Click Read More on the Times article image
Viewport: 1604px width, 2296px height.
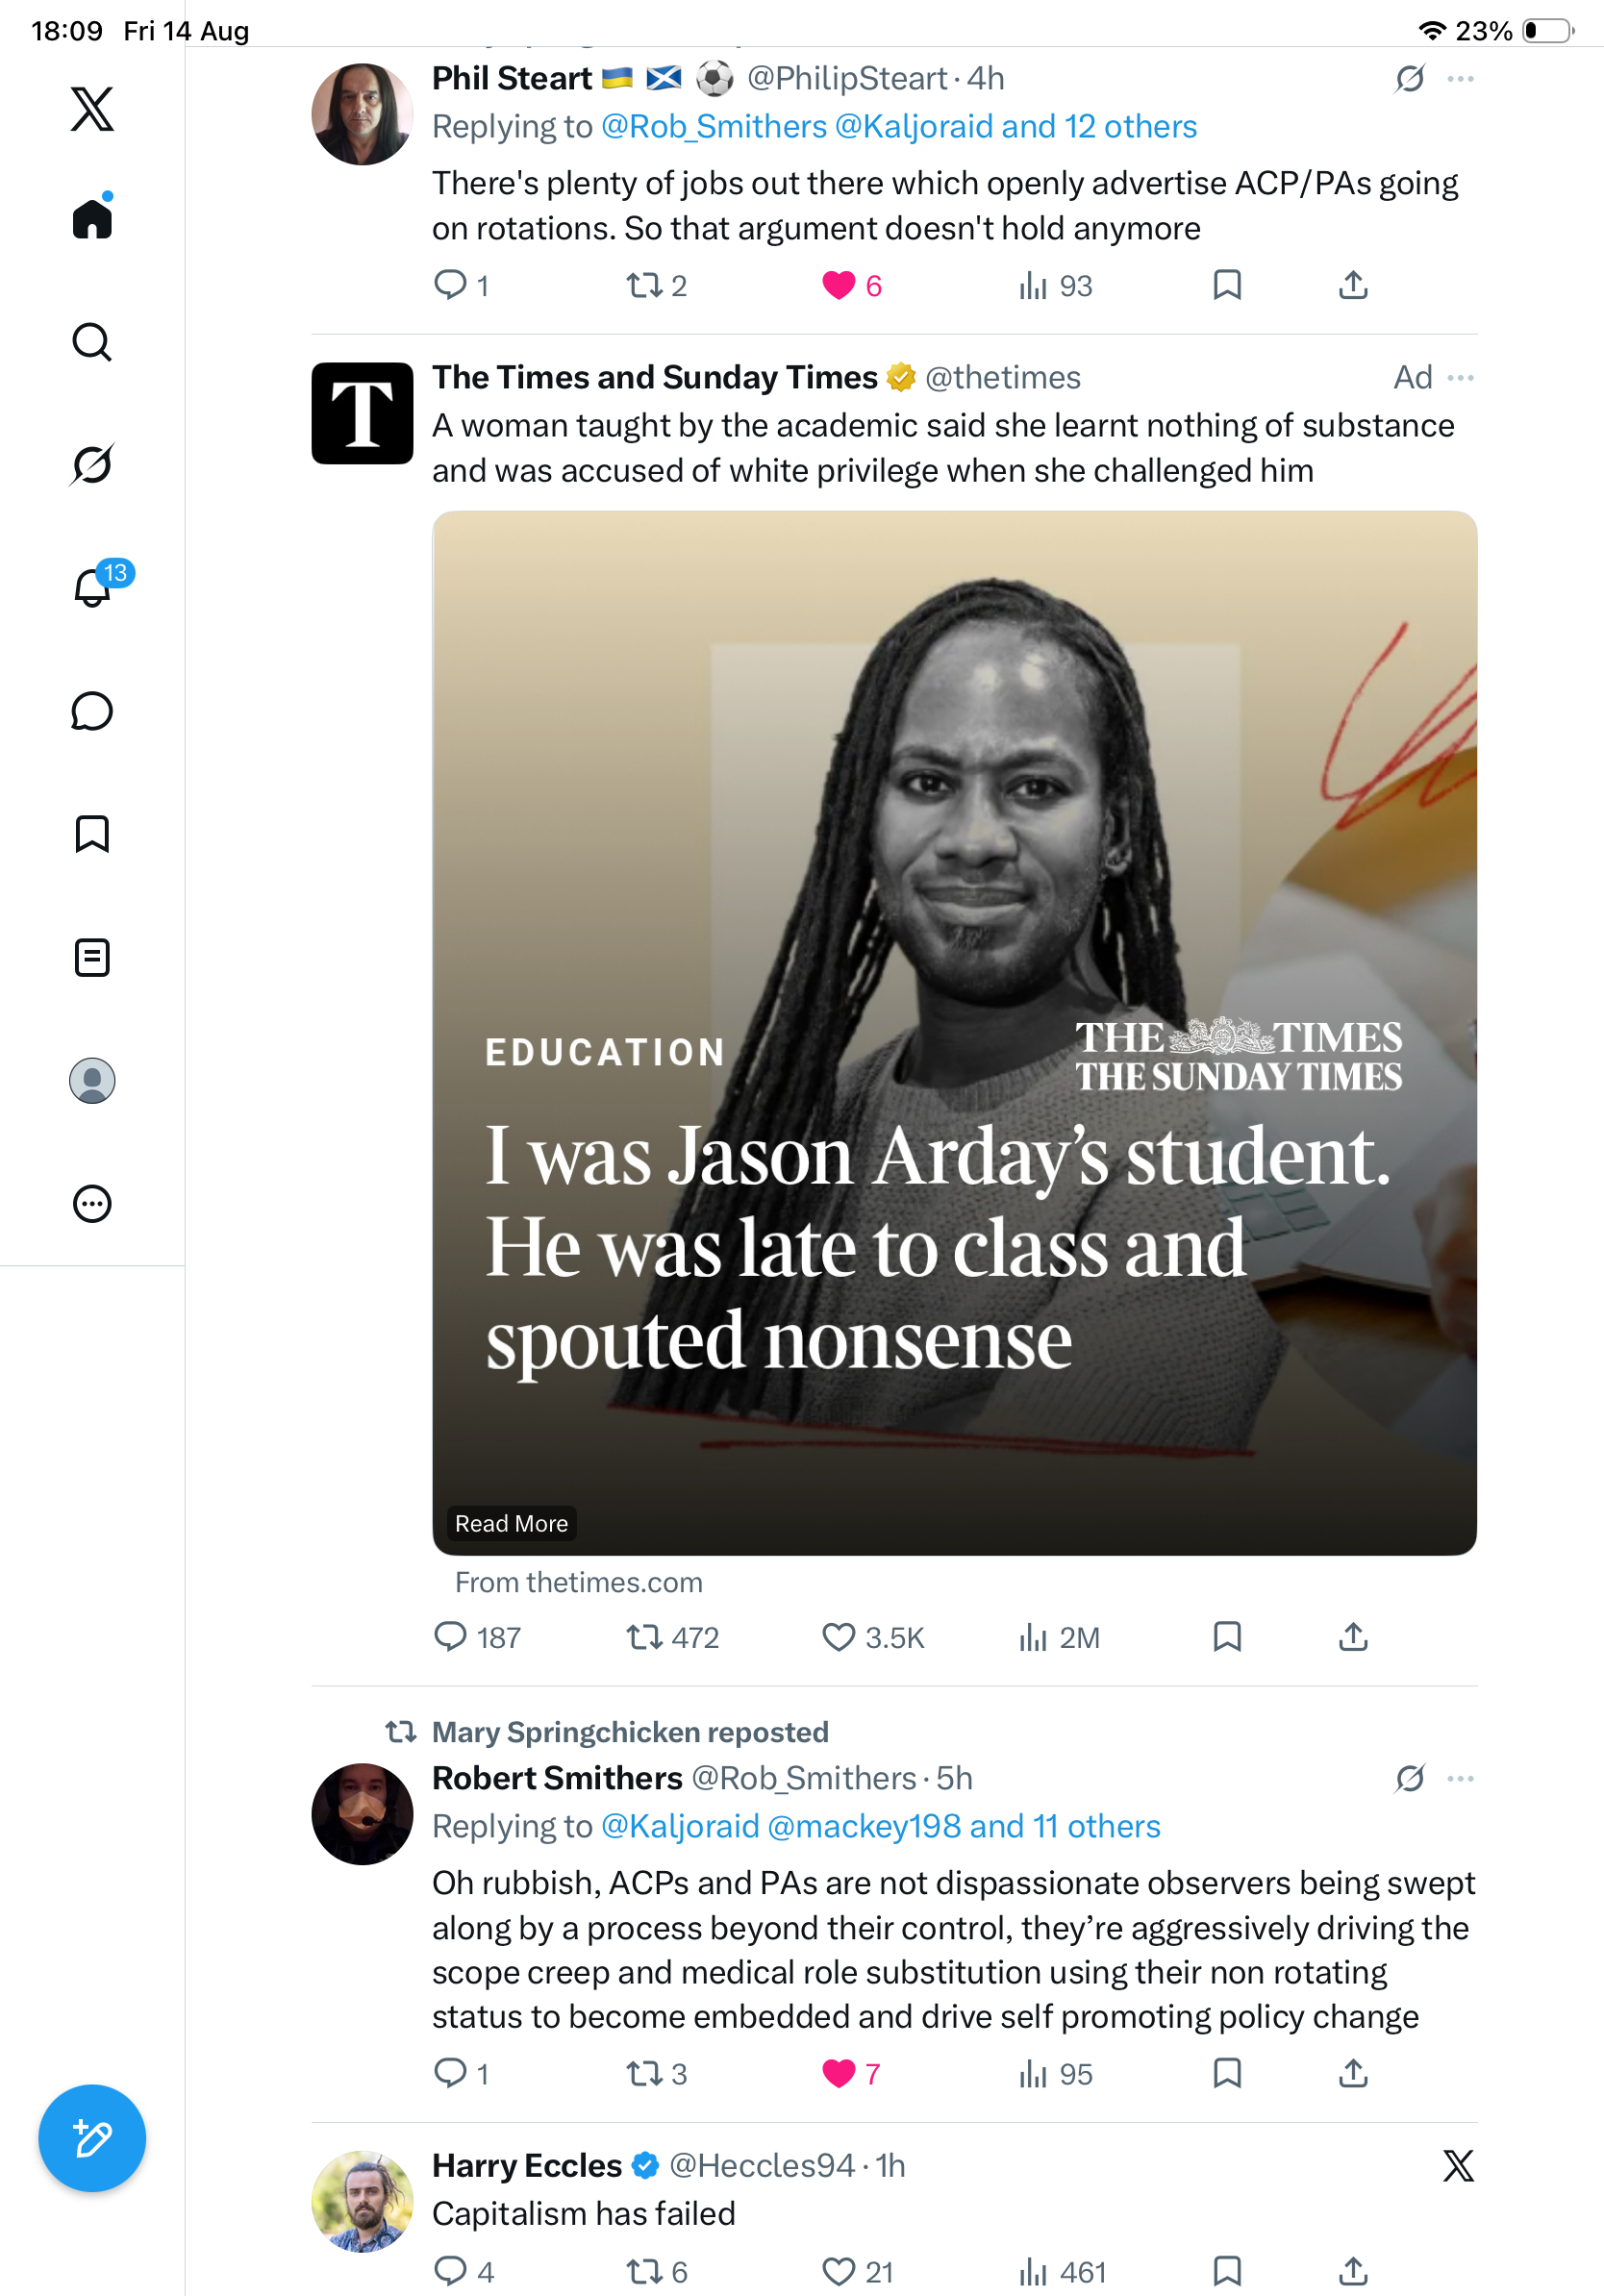[x=511, y=1523]
